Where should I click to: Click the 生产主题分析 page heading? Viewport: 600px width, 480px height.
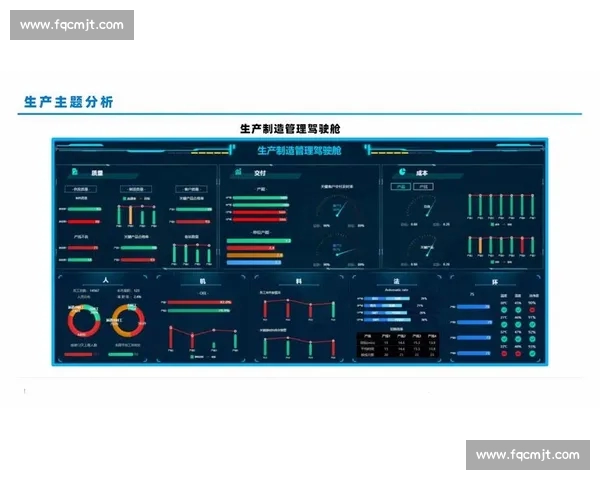click(x=68, y=102)
